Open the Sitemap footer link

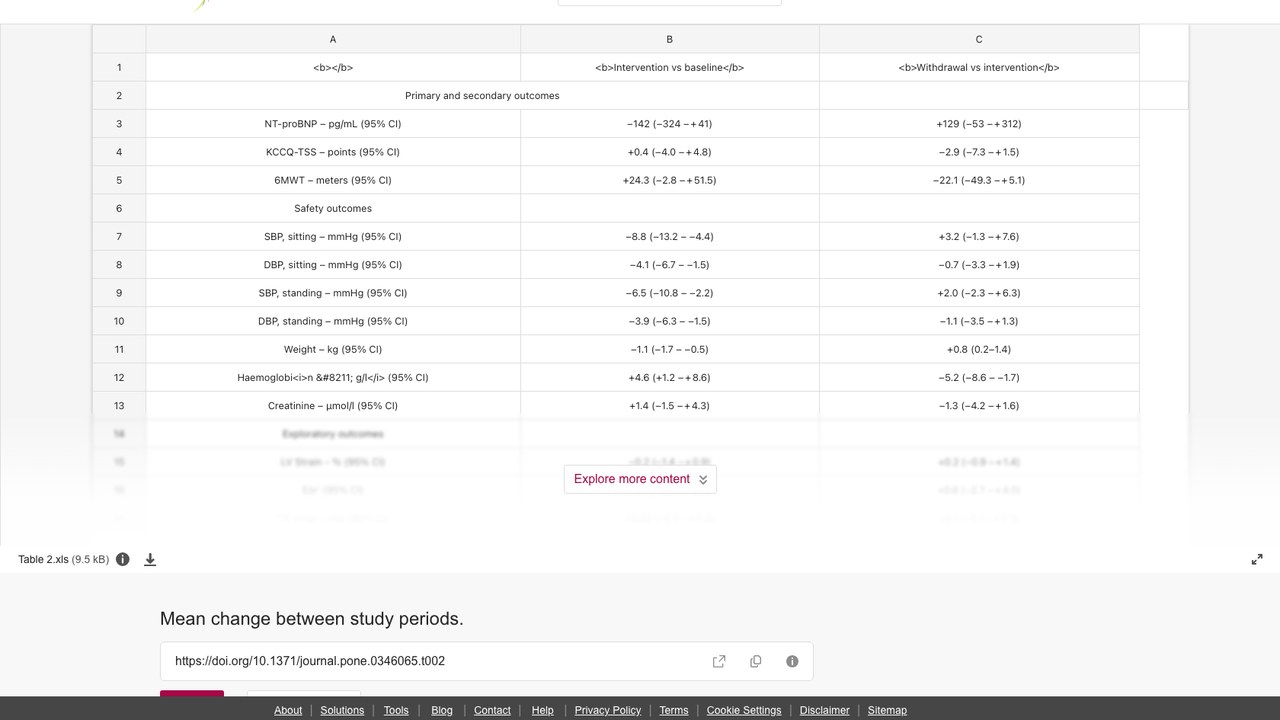click(x=887, y=710)
